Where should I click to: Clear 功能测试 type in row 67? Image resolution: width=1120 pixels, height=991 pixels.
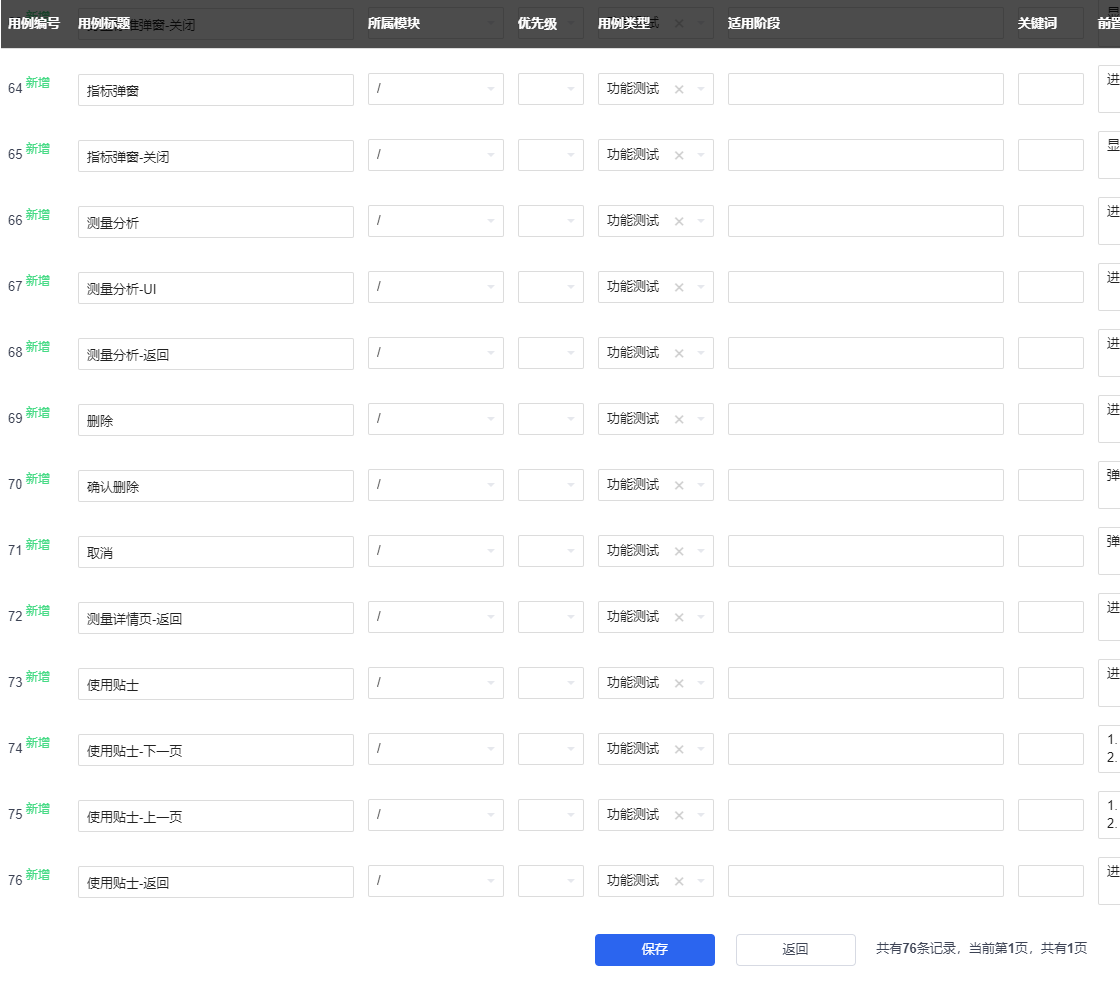(679, 287)
